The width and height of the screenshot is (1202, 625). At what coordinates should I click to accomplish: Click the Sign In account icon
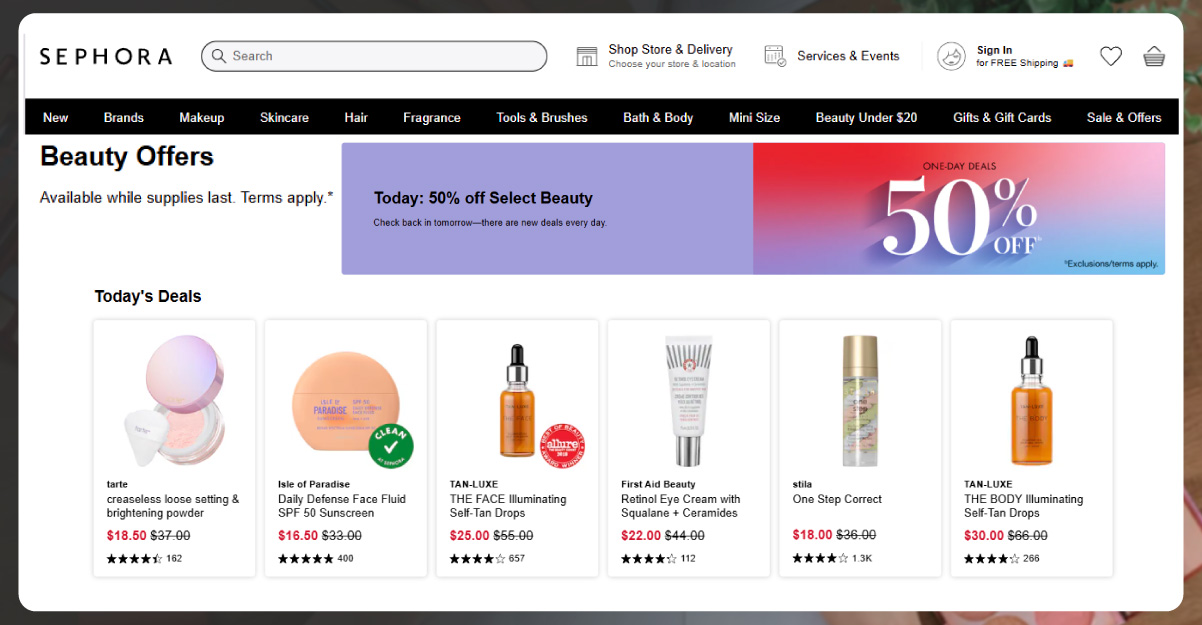point(949,56)
